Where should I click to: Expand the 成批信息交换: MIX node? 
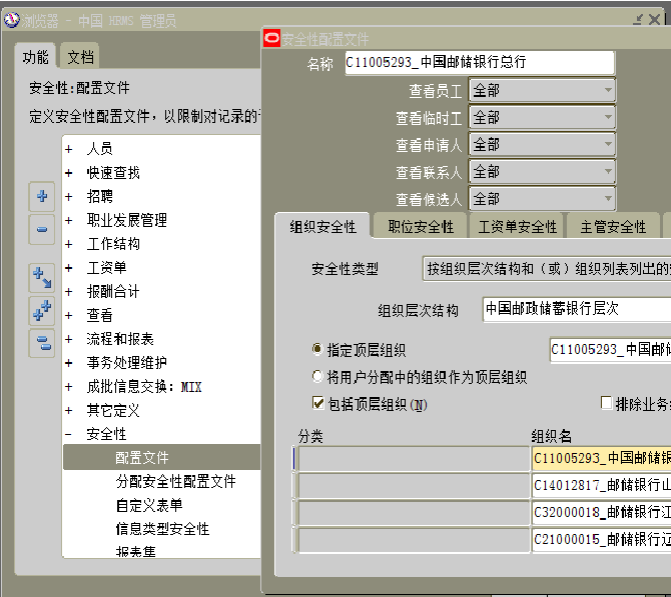(x=68, y=386)
